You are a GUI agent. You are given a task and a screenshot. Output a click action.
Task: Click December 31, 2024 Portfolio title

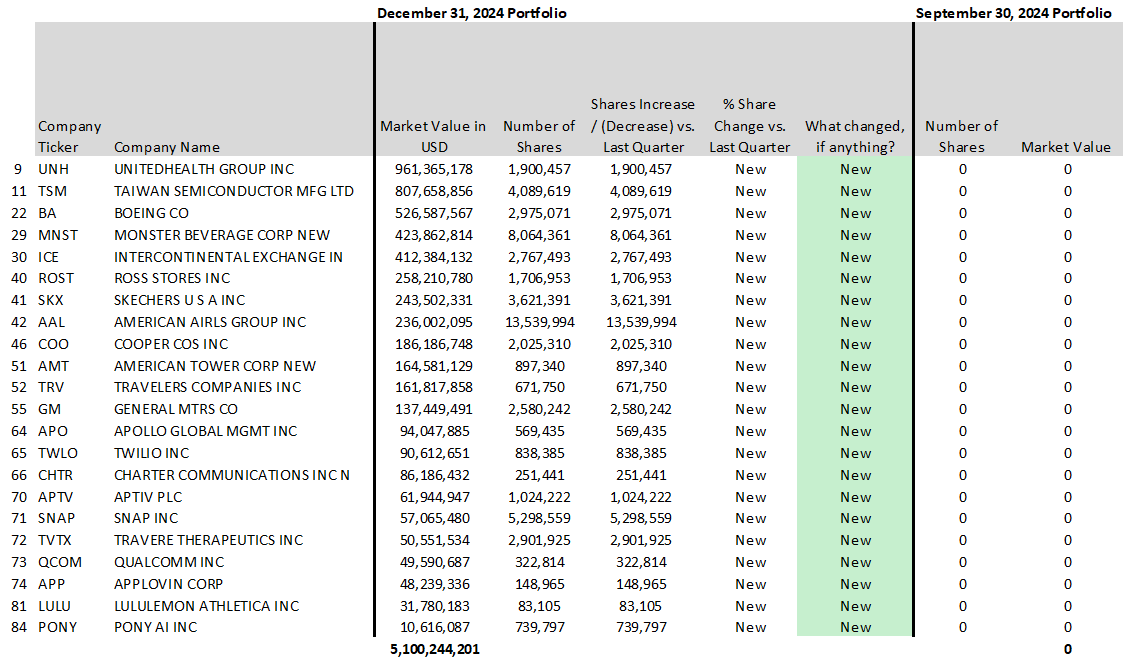tap(472, 13)
